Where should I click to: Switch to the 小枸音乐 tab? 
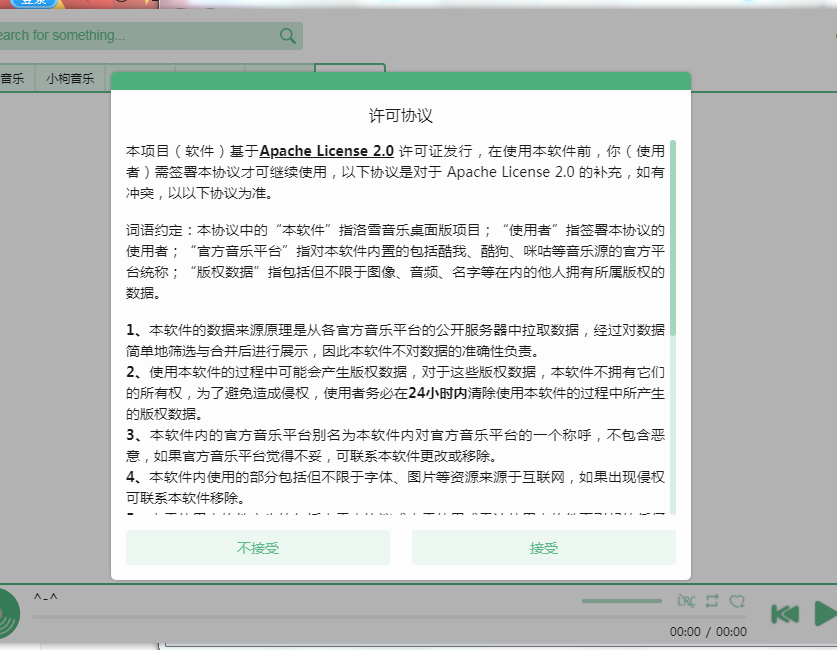pyautogui.click(x=70, y=78)
